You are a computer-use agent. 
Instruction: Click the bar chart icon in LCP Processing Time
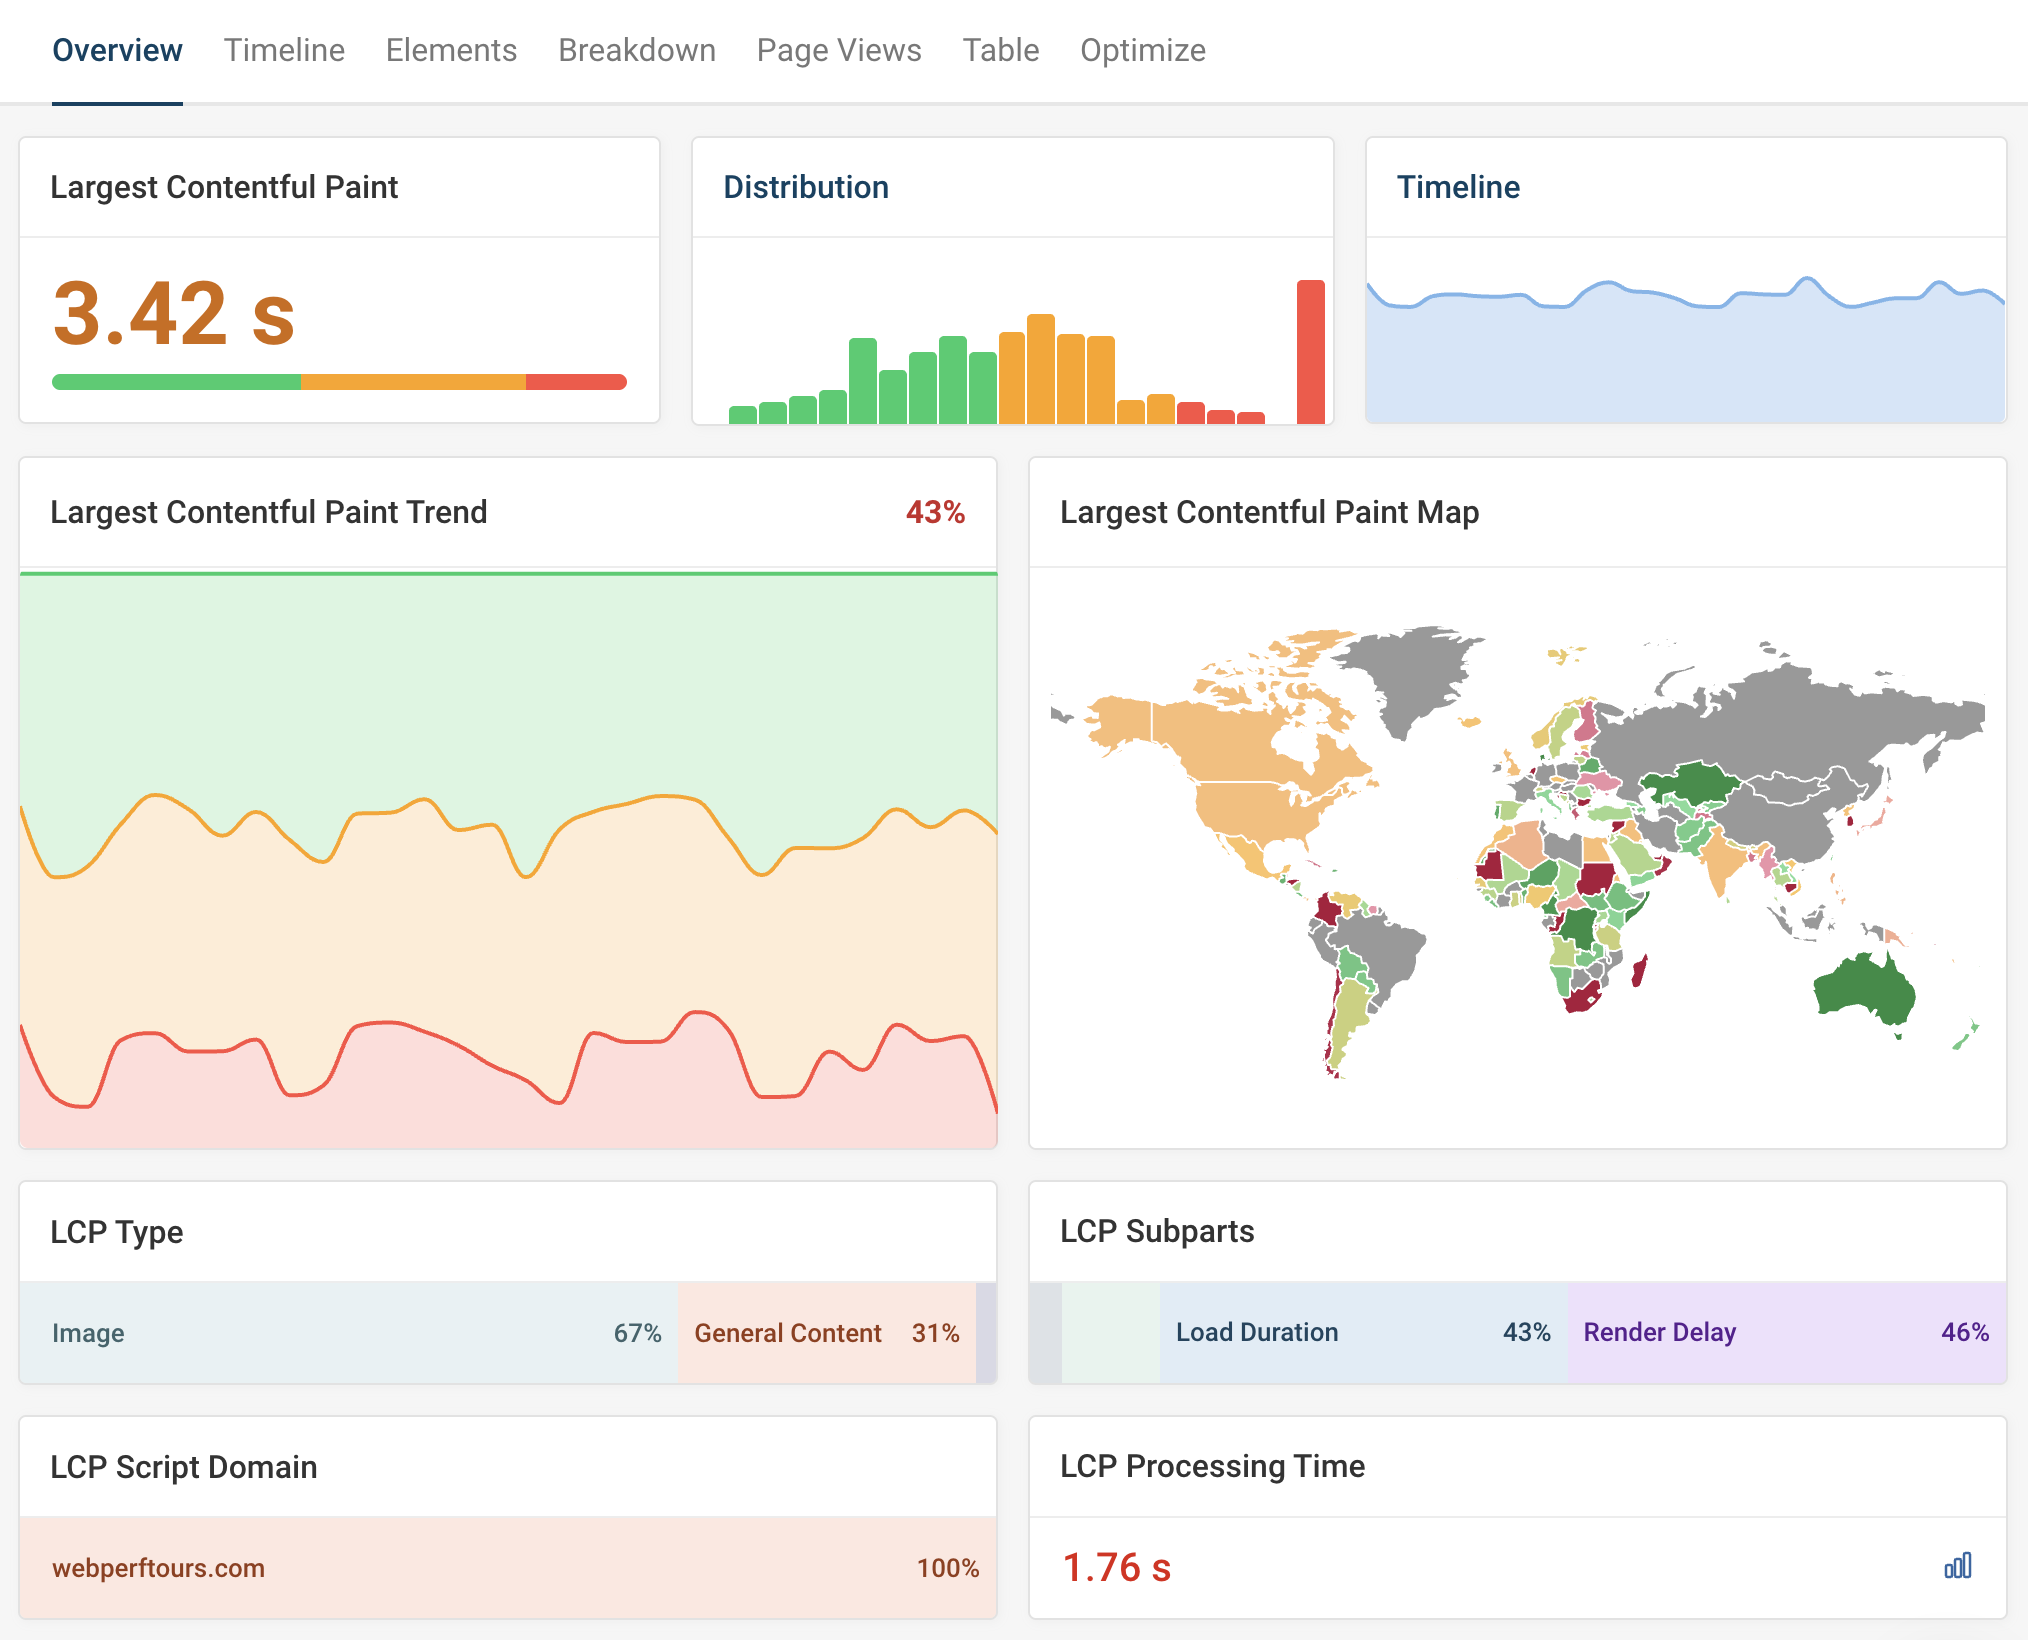coord(1957,1566)
